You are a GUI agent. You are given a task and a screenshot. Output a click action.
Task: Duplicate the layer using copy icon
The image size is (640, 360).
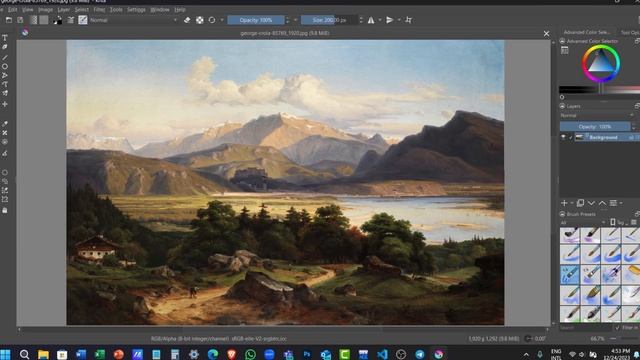(580, 203)
